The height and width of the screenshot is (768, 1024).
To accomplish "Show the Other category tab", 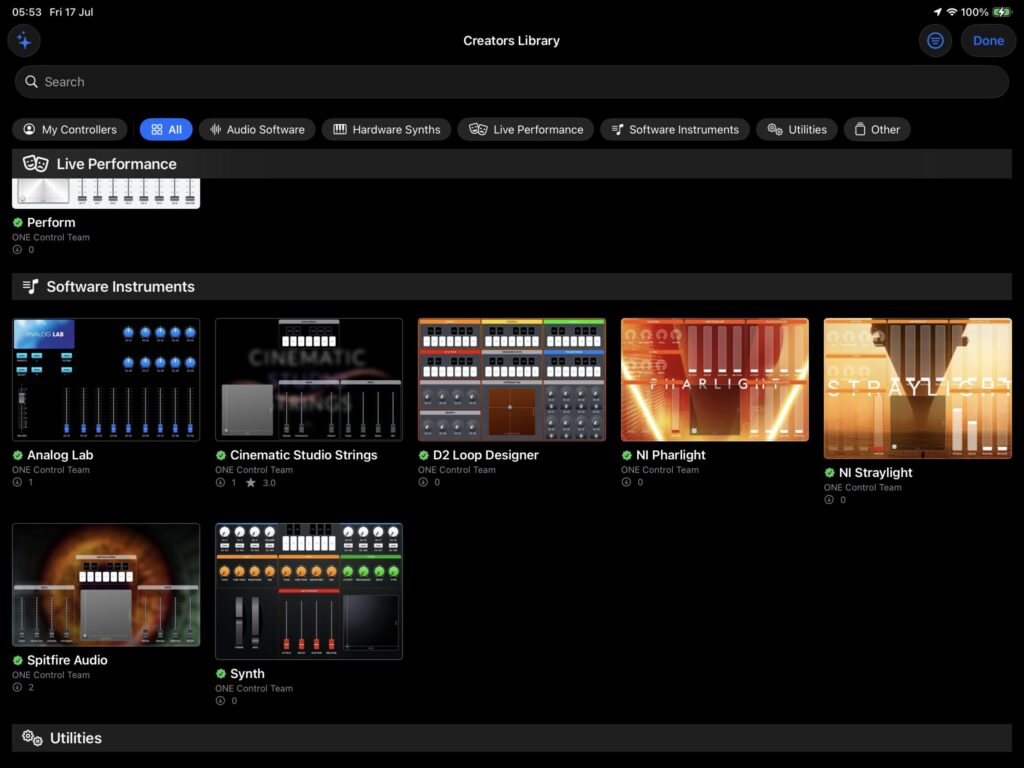I will tap(877, 129).
